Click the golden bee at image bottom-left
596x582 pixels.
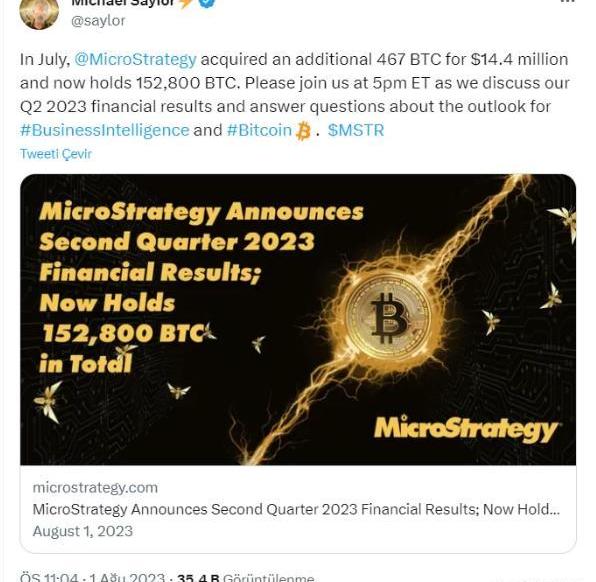[x=48, y=401]
